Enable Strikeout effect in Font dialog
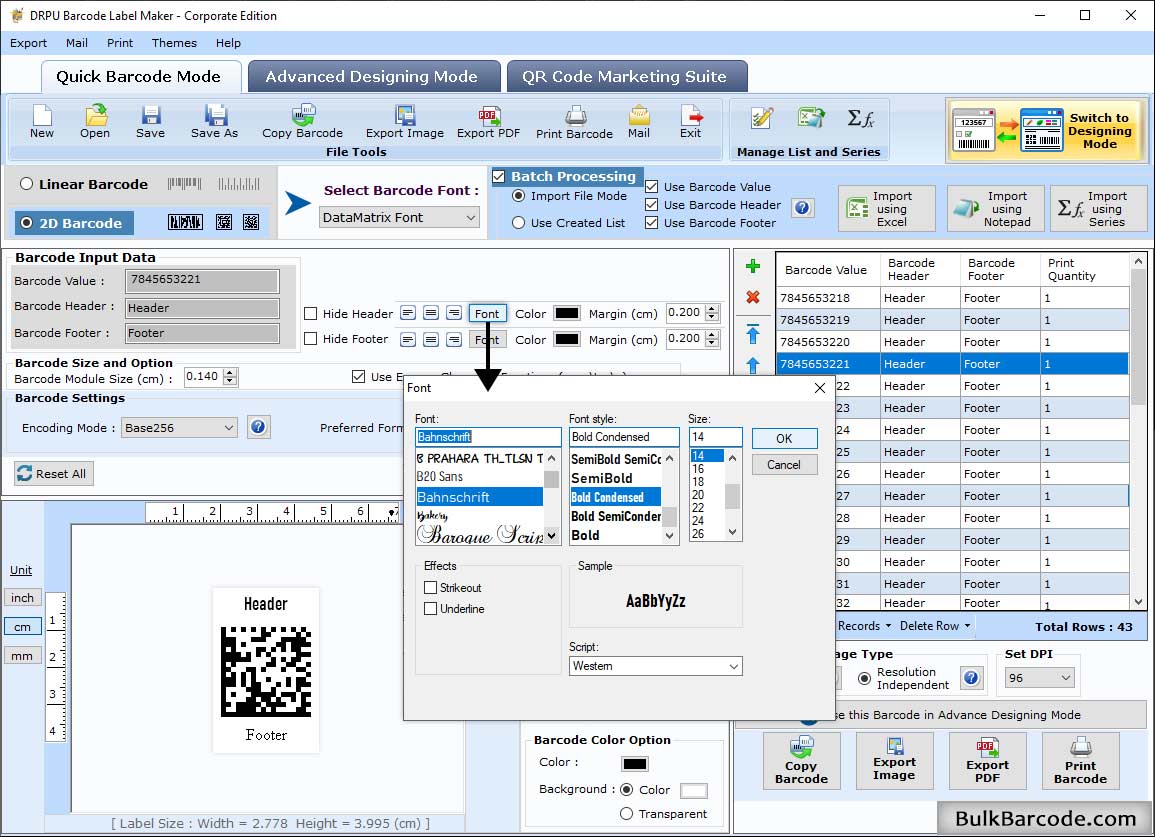This screenshot has width=1155, height=837. point(430,588)
